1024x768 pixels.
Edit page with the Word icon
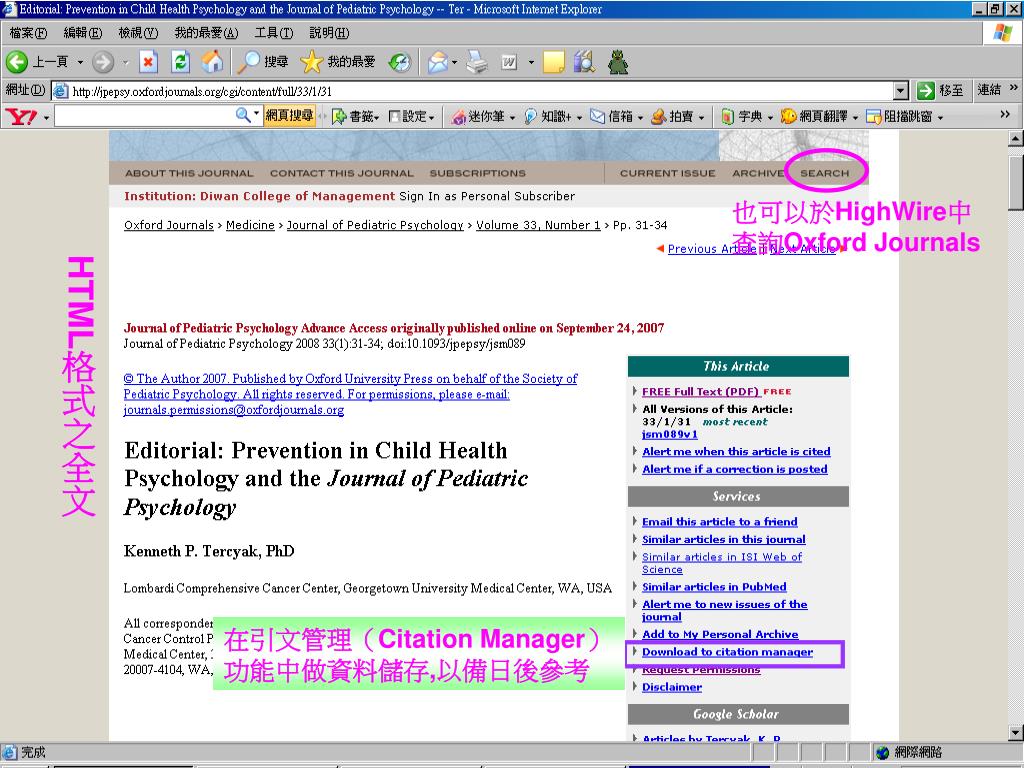(509, 62)
